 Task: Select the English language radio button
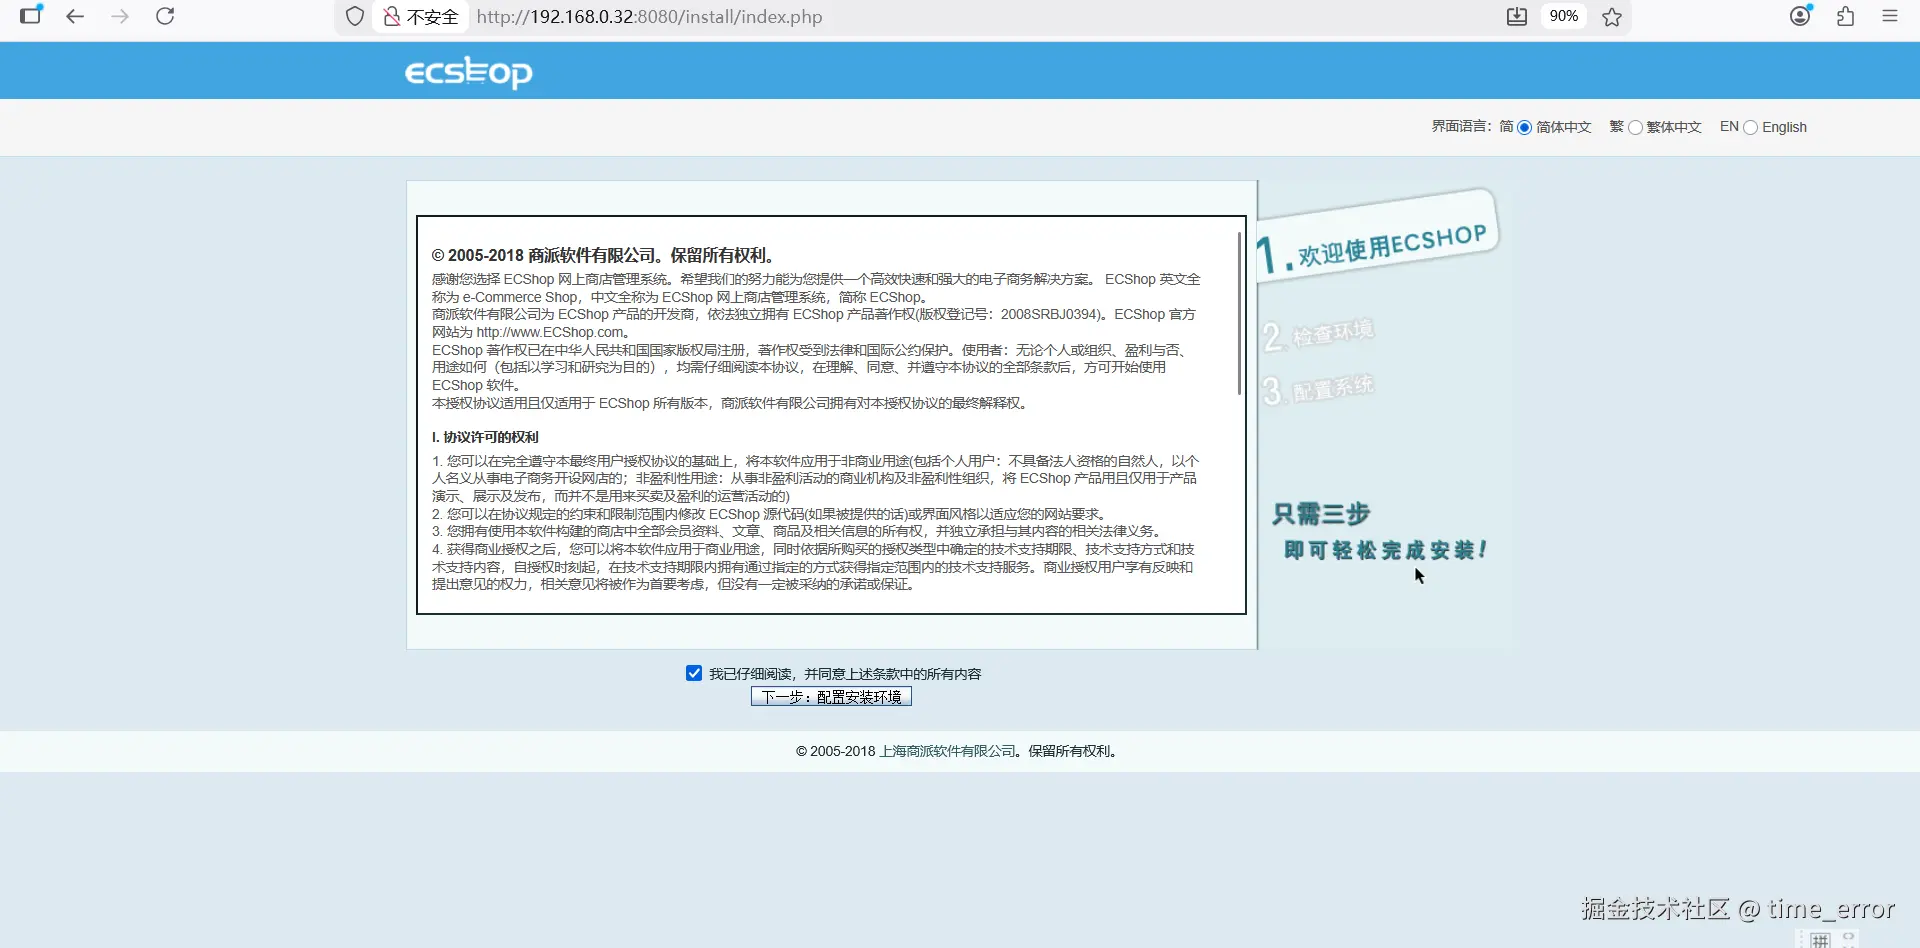pos(1750,127)
